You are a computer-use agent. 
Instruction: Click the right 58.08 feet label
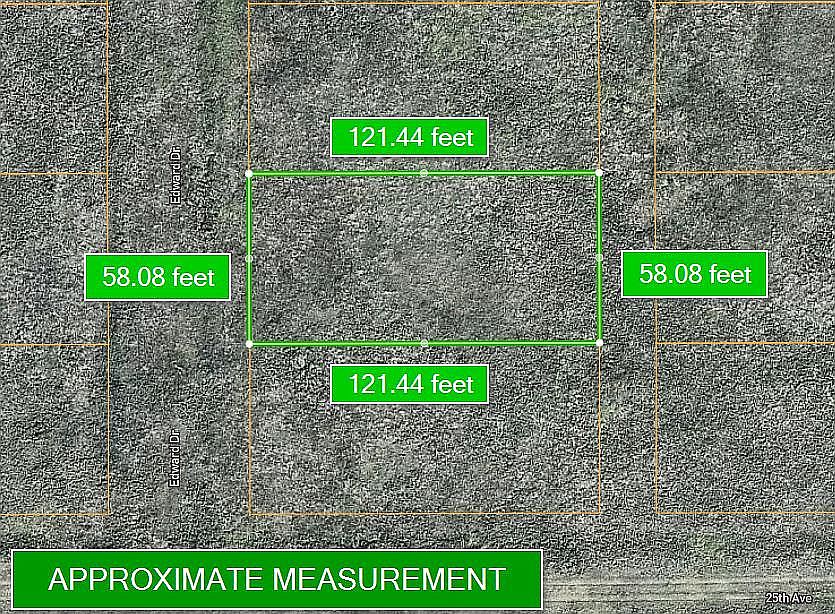point(694,274)
